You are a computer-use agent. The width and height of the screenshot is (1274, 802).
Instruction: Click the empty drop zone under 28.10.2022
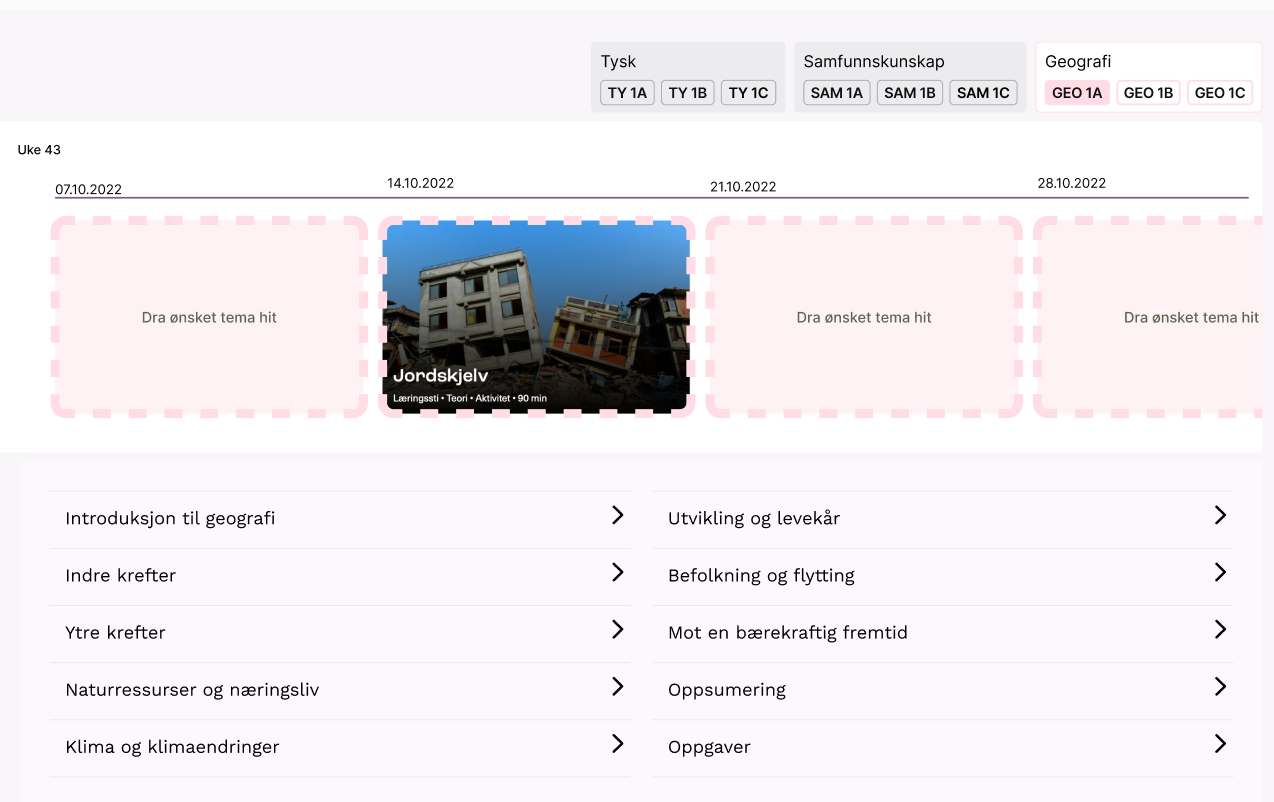(x=1148, y=317)
